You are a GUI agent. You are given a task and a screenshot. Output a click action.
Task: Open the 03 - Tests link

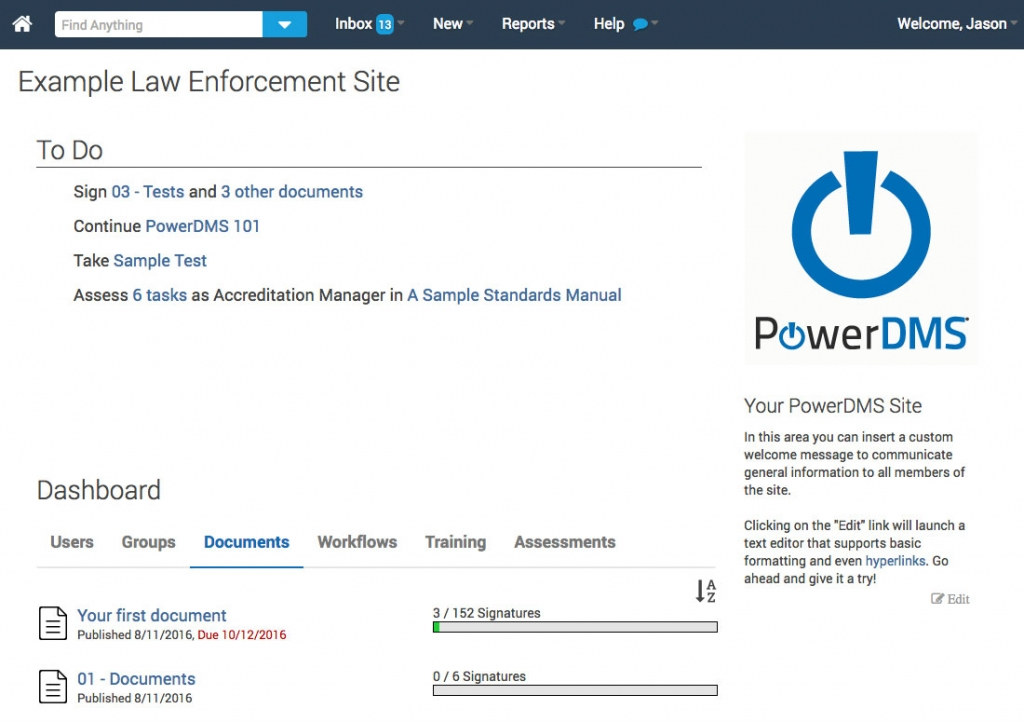pos(148,192)
